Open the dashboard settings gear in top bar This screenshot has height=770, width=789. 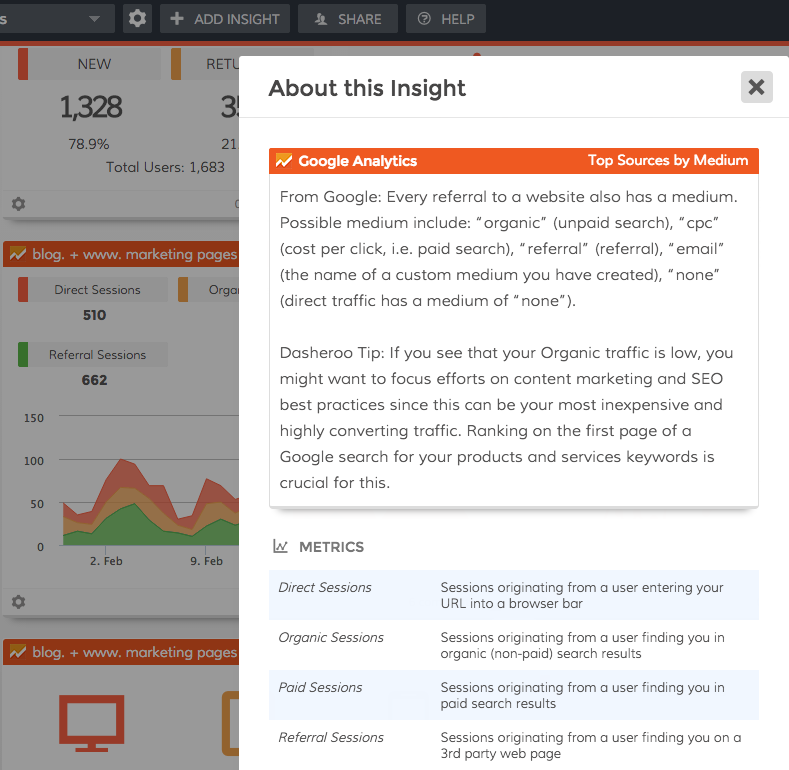click(x=138, y=19)
